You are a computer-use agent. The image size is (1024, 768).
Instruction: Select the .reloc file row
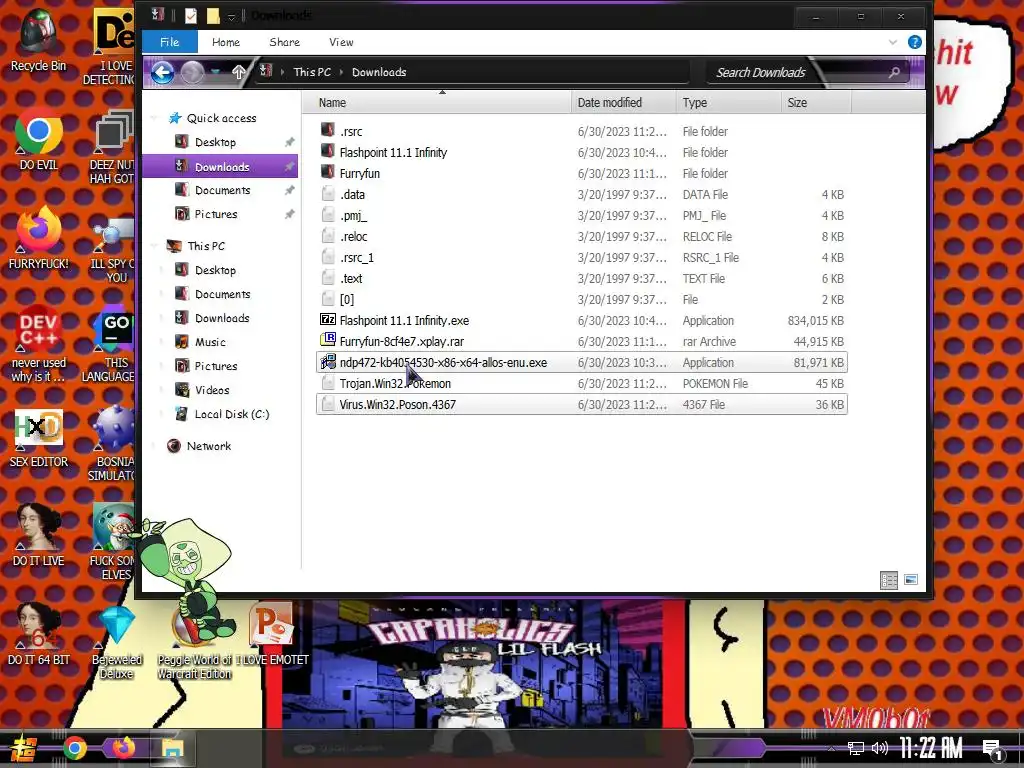coord(582,236)
